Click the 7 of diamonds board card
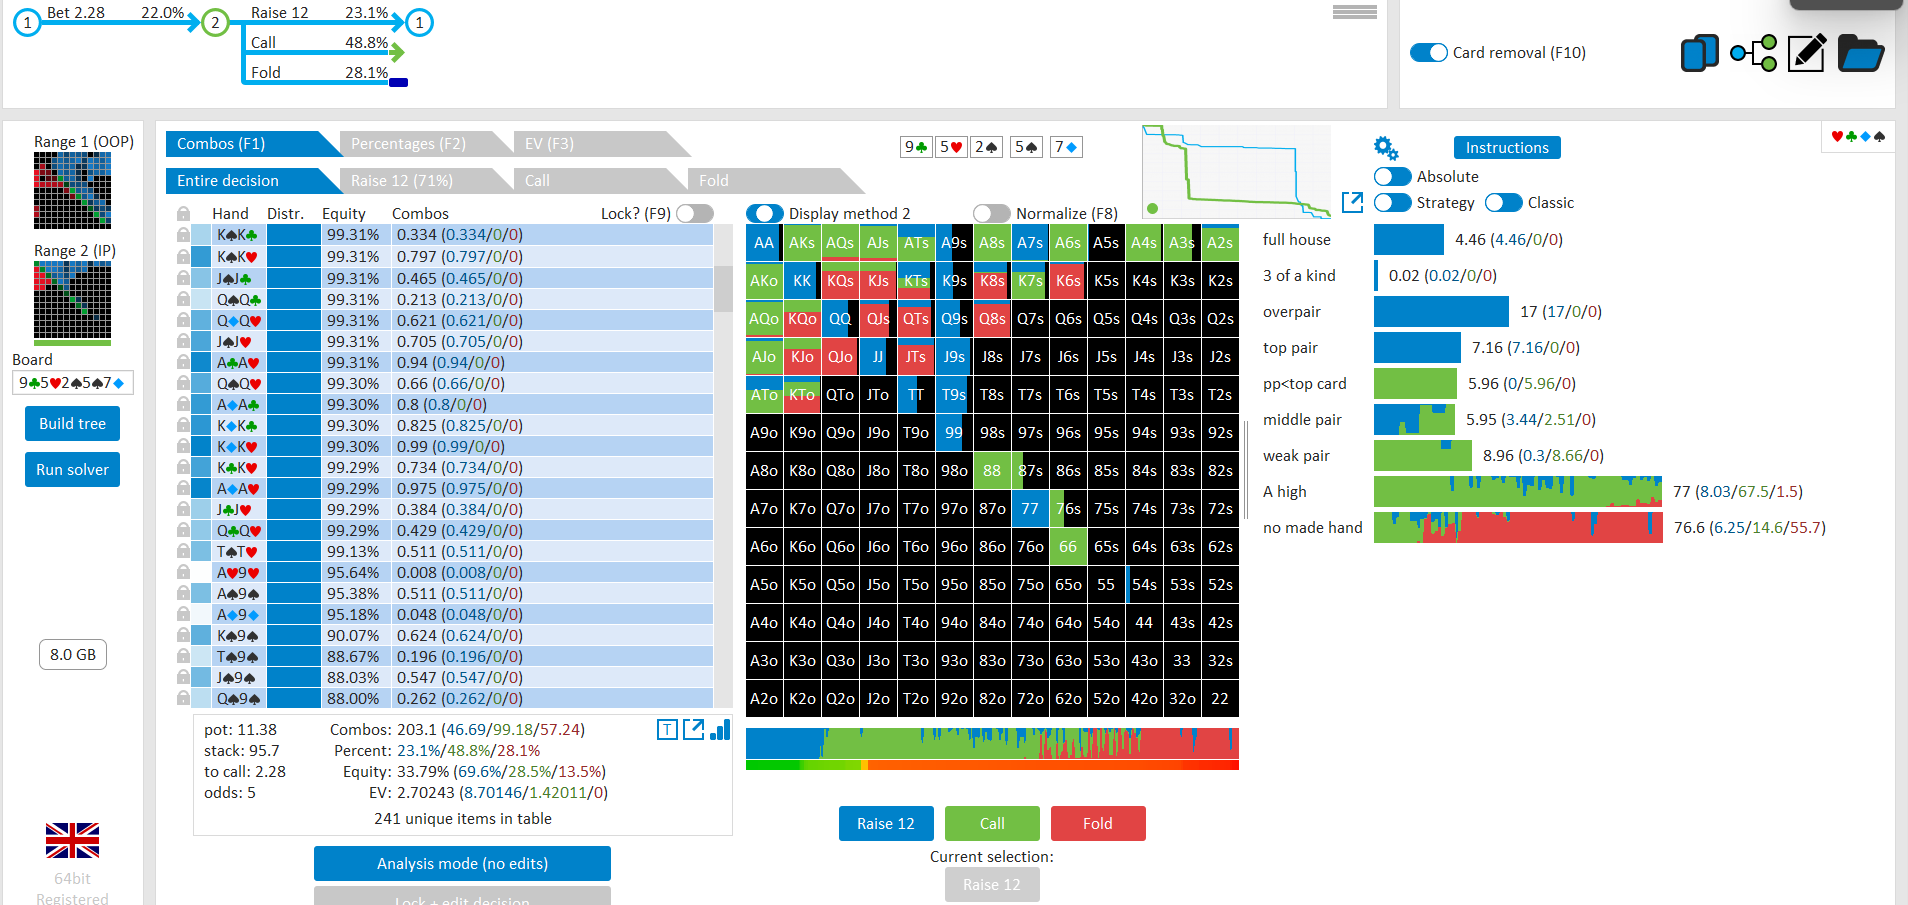1908x905 pixels. click(1066, 147)
